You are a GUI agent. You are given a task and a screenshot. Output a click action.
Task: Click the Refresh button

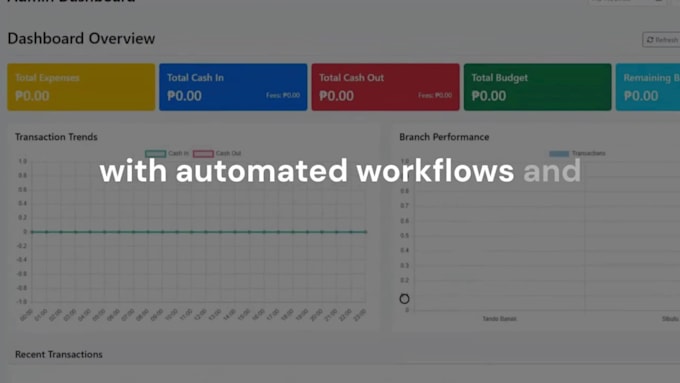[x=661, y=39]
